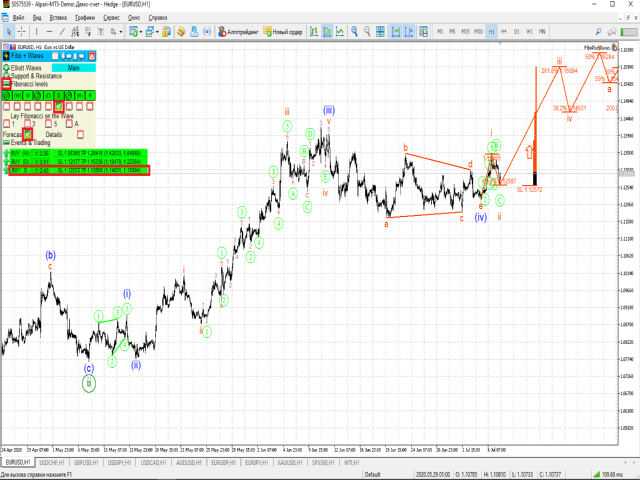Toggle chart shift from right edge

(x=409, y=31)
